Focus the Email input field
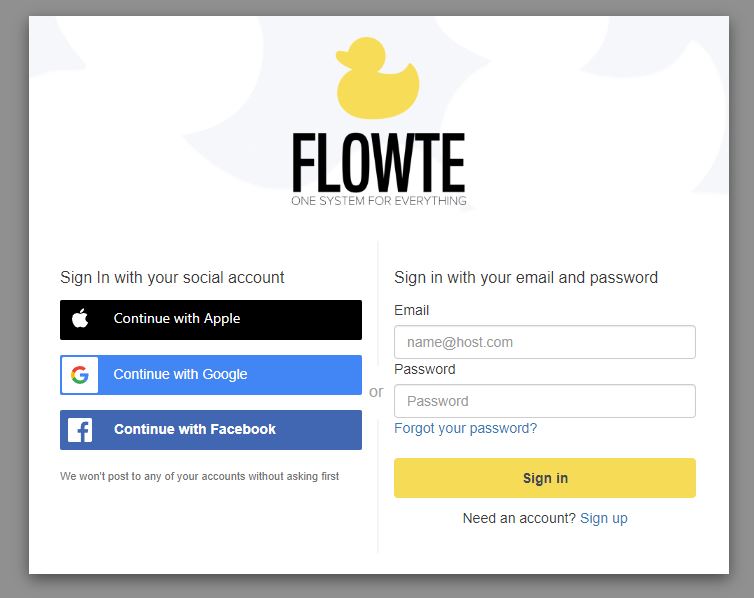754x598 pixels. 545,342
